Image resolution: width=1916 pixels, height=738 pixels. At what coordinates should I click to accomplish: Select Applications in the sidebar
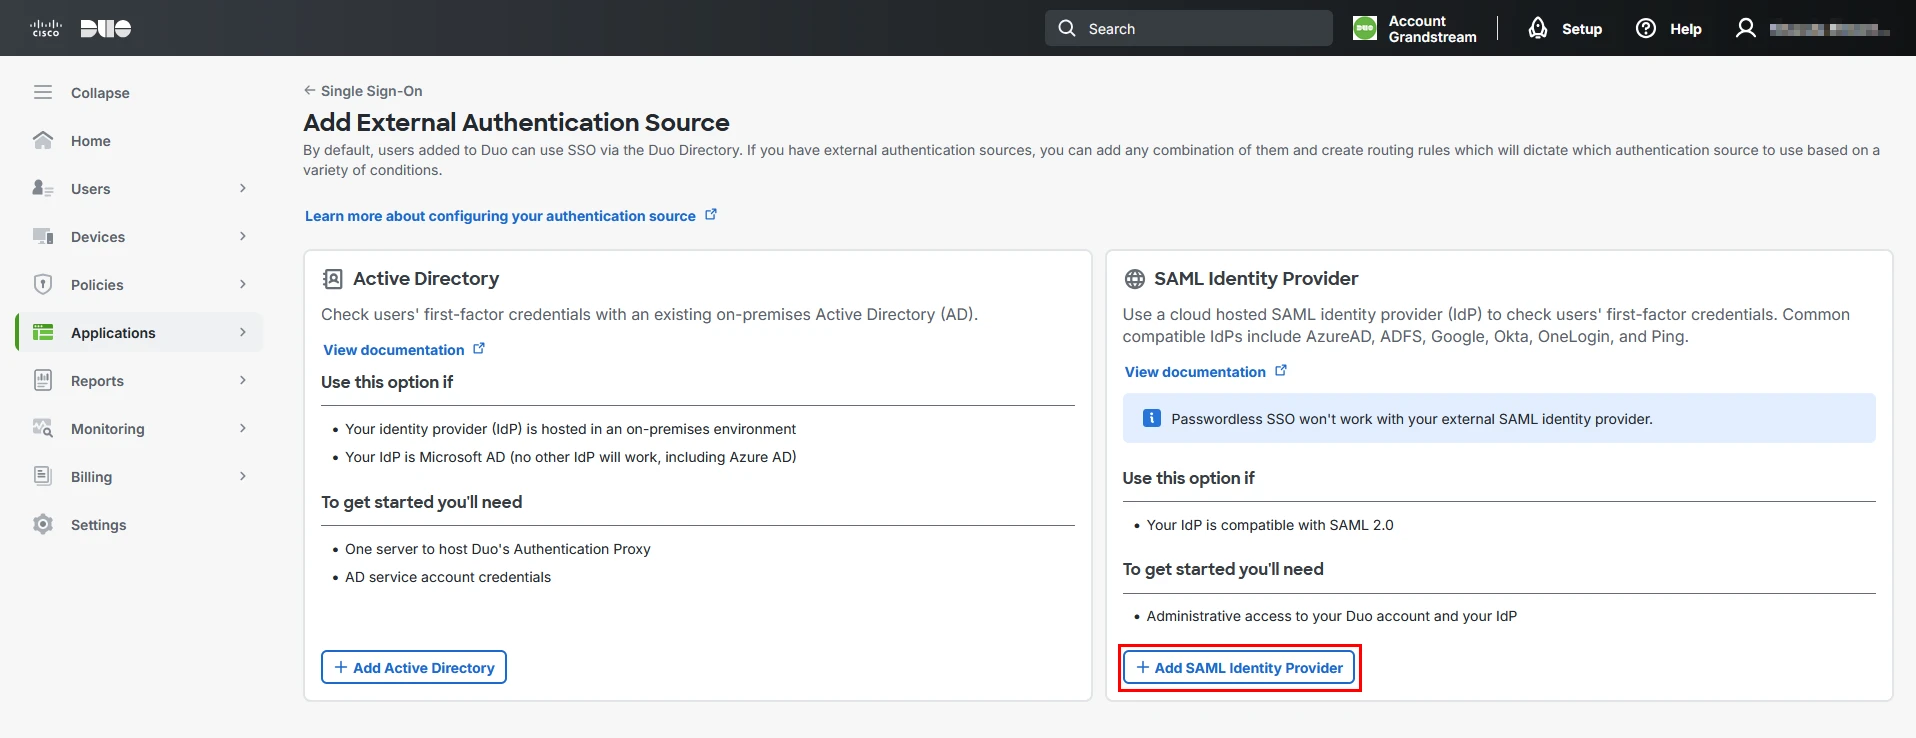click(139, 332)
